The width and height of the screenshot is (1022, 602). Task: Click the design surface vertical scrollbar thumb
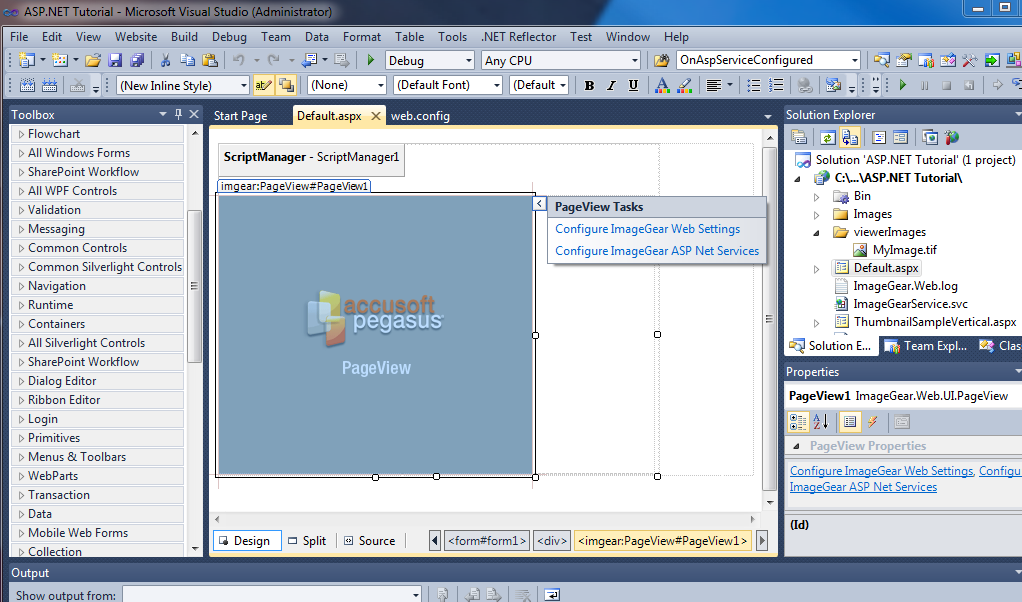pyautogui.click(x=770, y=319)
